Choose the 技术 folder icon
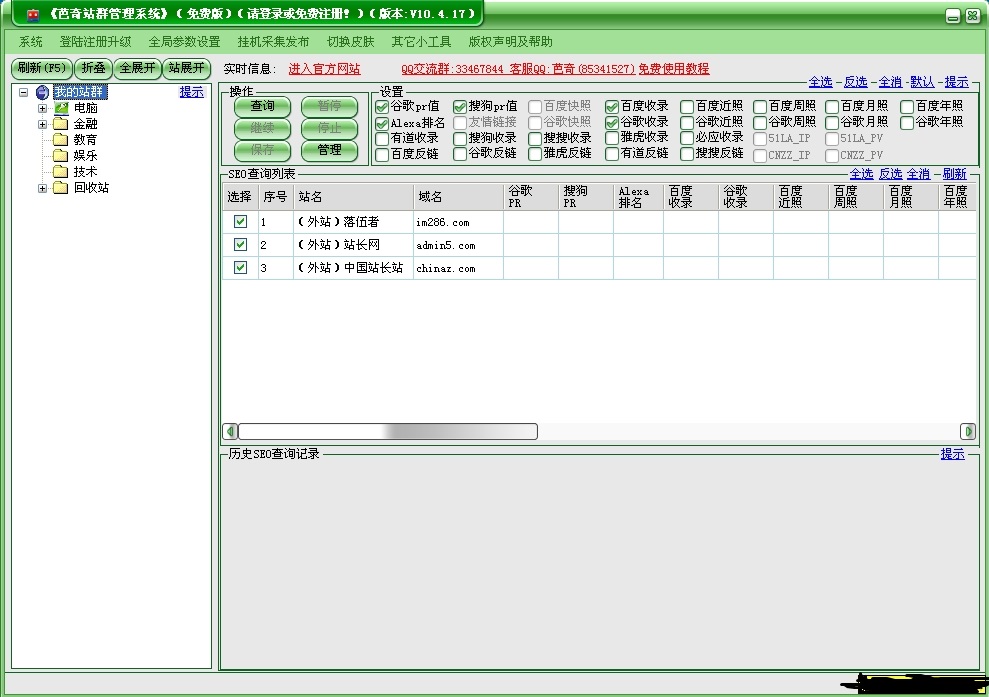Viewport: 989px width, 697px height. click(x=61, y=172)
